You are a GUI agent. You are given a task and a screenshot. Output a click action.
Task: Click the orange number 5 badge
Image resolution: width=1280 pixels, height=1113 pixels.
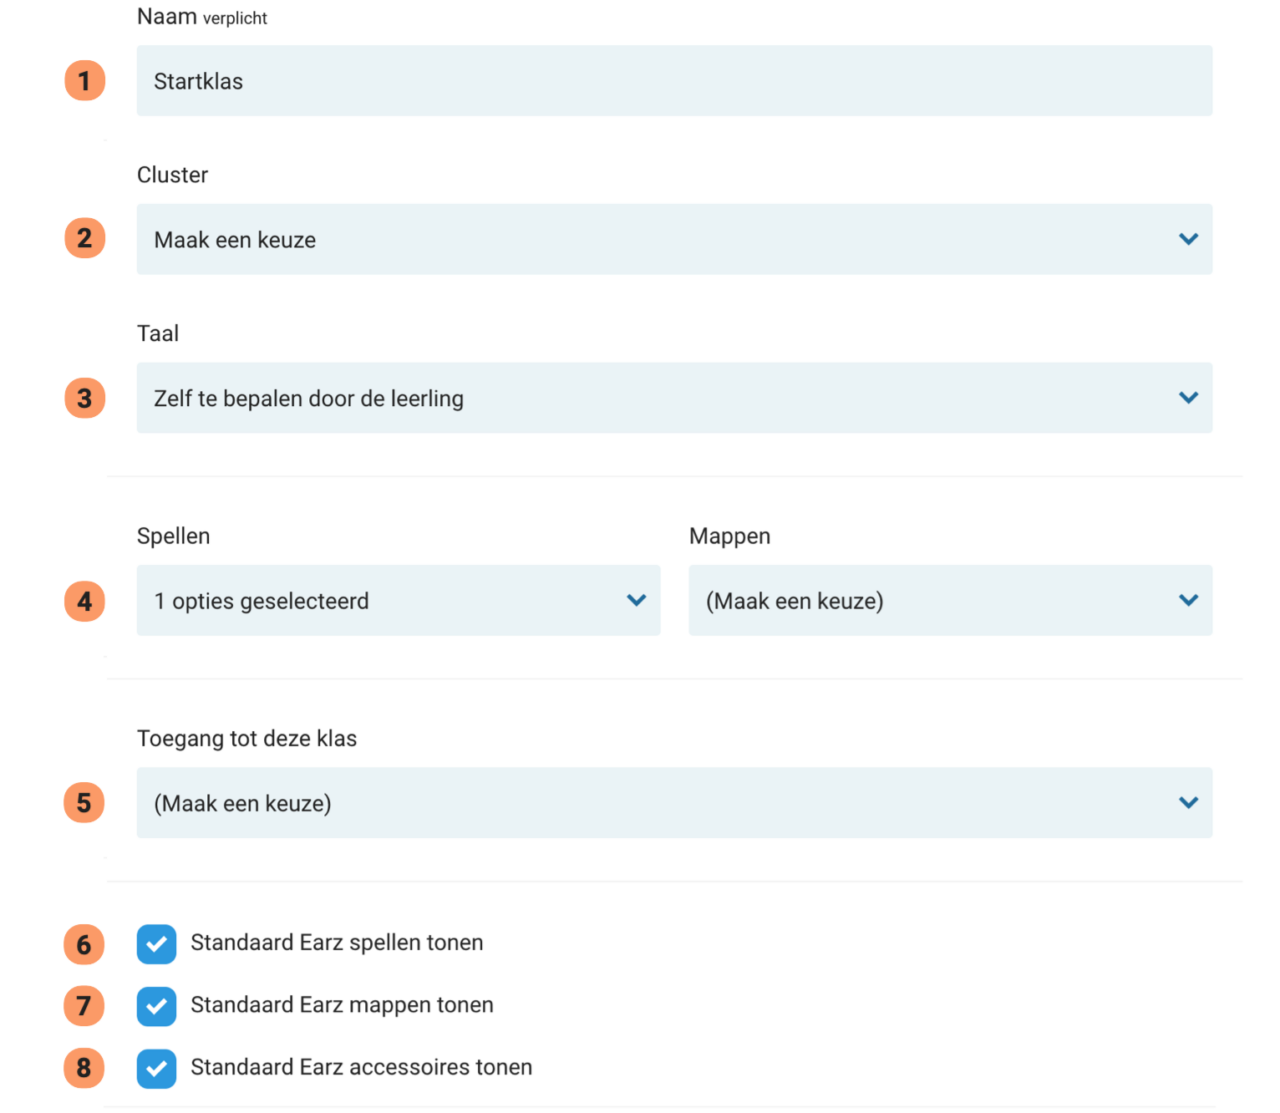coord(85,803)
